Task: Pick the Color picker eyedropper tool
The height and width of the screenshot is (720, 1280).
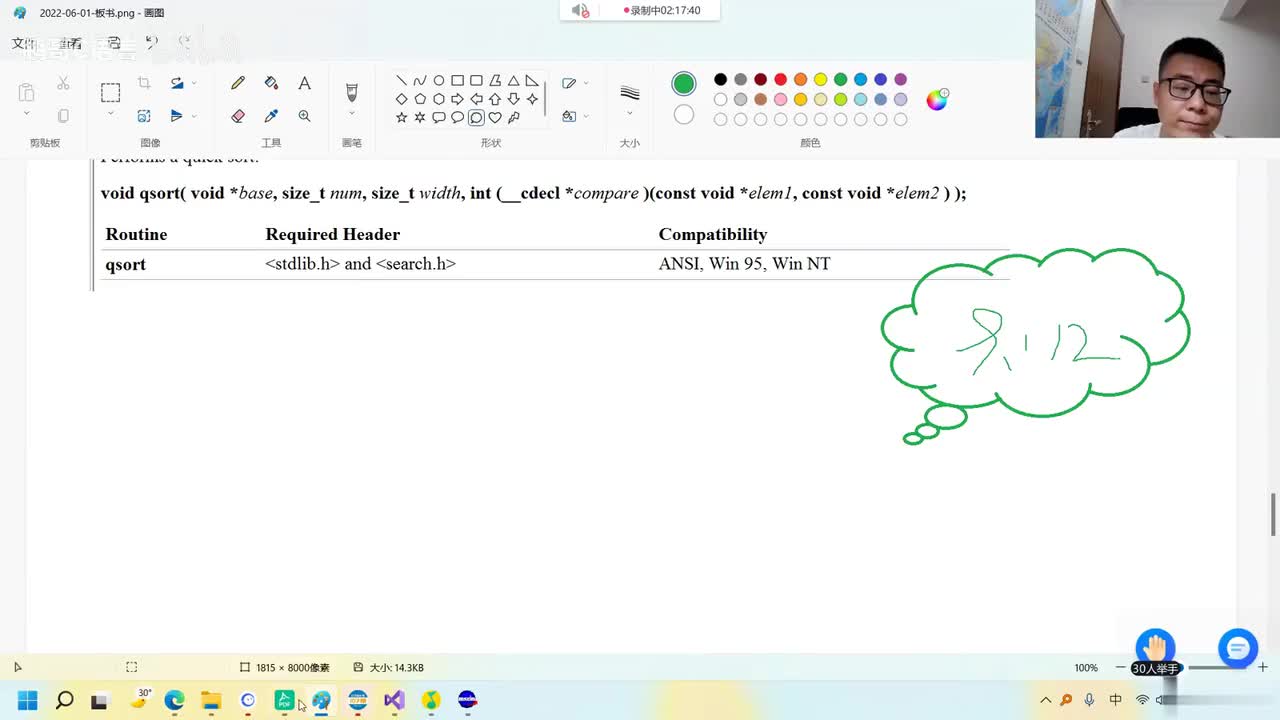Action: [271, 116]
